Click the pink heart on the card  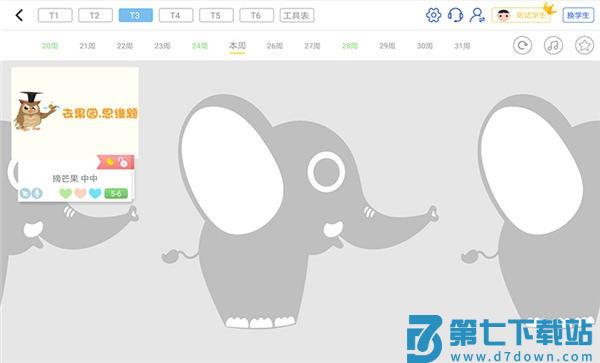coord(80,193)
